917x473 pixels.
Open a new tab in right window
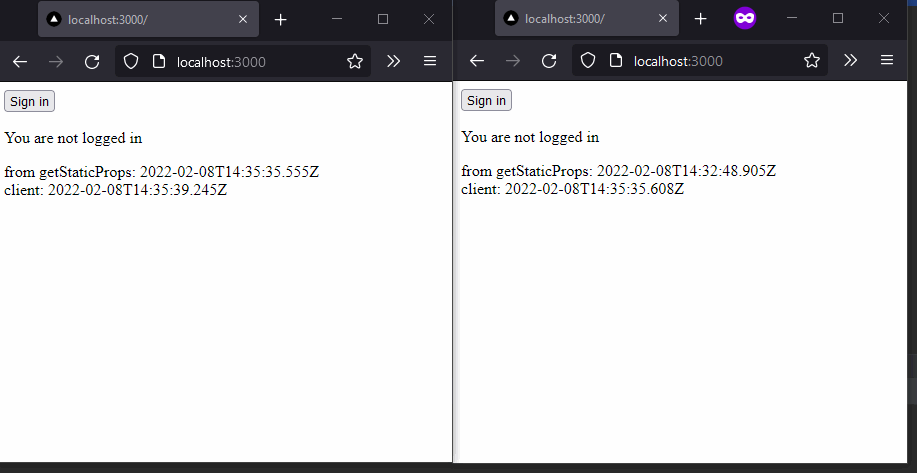tap(700, 19)
